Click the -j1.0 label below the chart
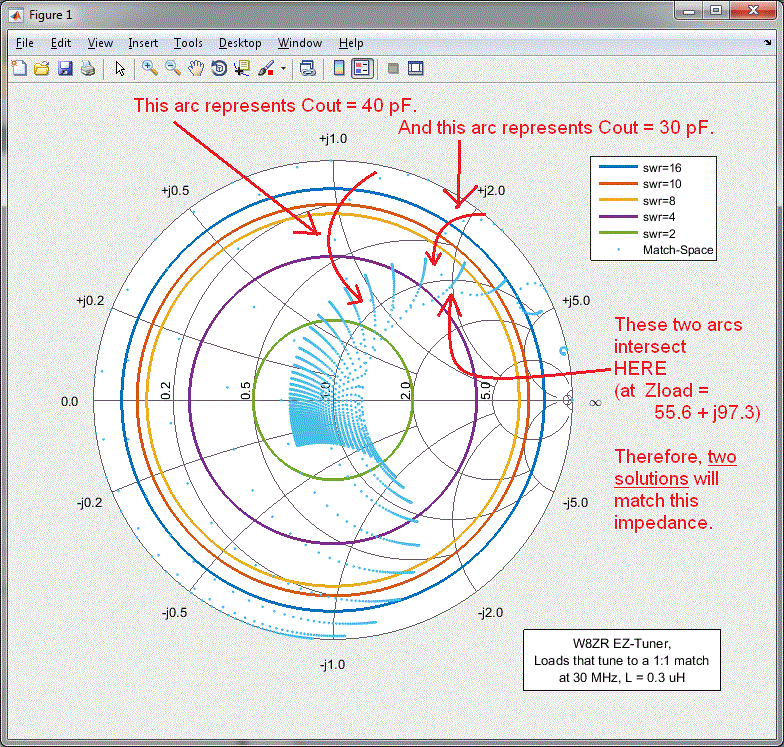 tap(332, 664)
